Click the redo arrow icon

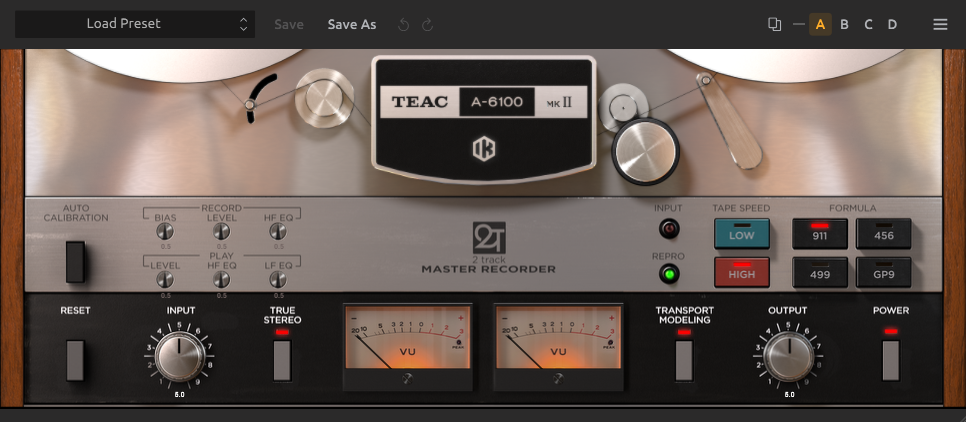coord(427,25)
